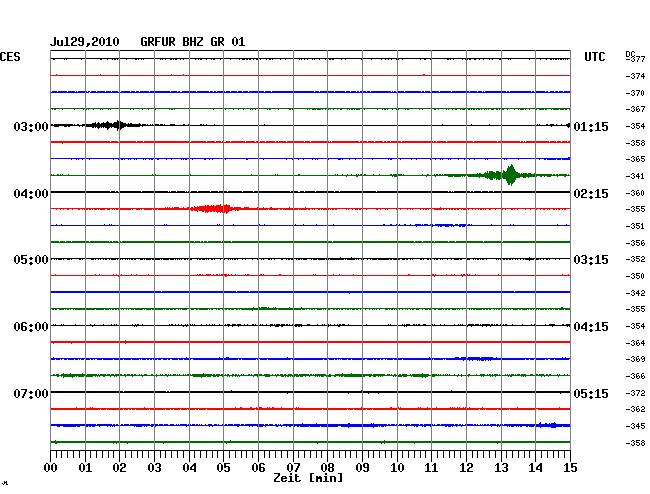Click the DC offset value -364

tap(635, 343)
